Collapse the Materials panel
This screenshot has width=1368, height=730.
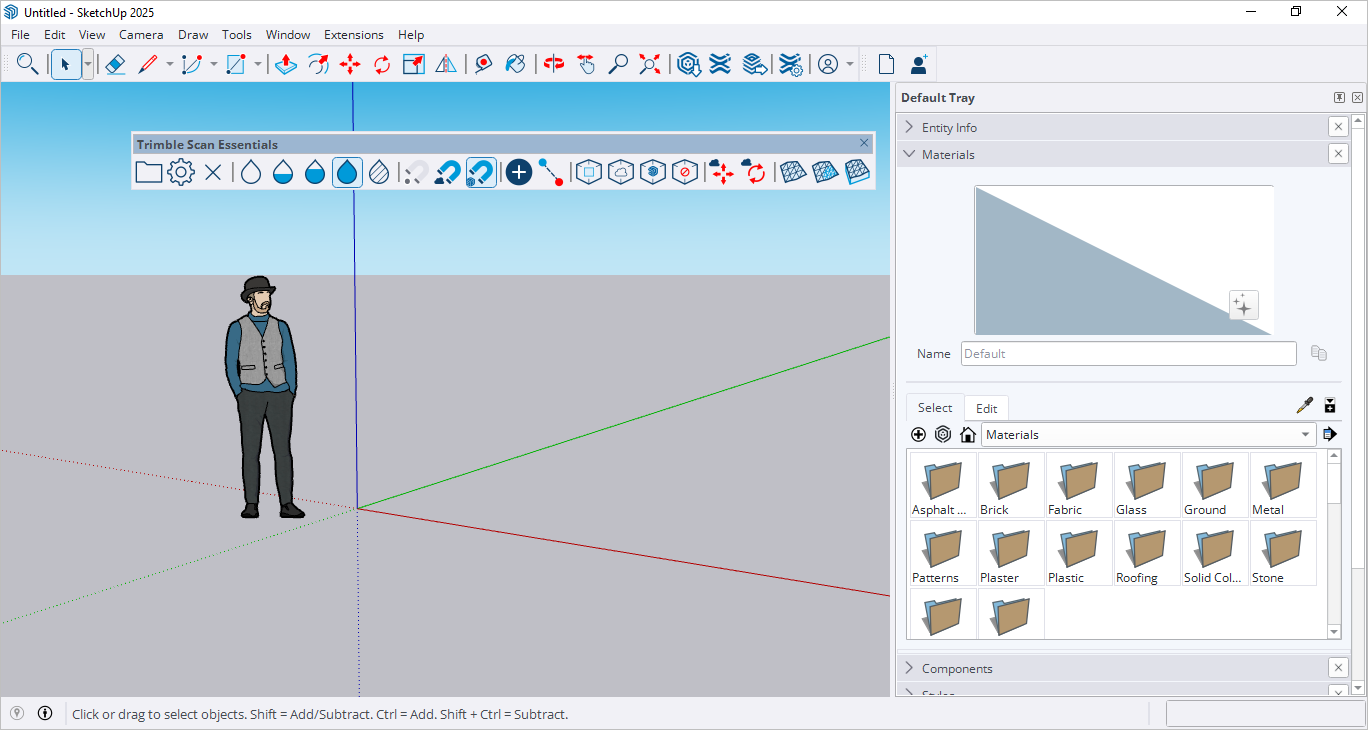[910, 154]
